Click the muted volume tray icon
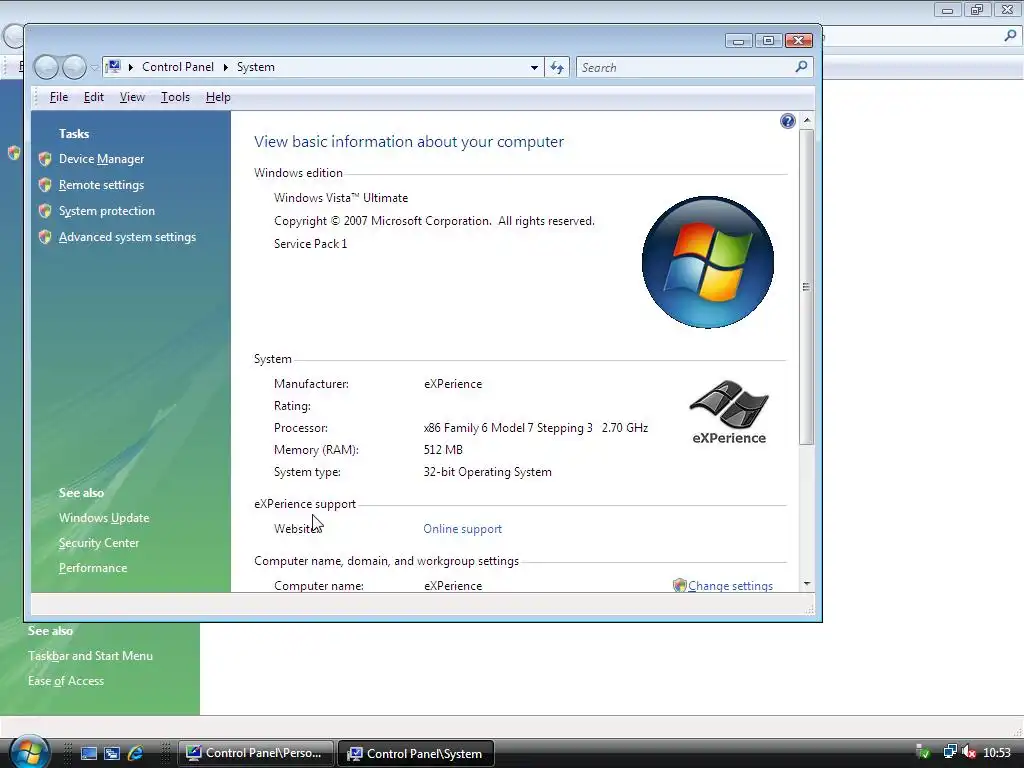The height and width of the screenshot is (768, 1024). [x=969, y=753]
